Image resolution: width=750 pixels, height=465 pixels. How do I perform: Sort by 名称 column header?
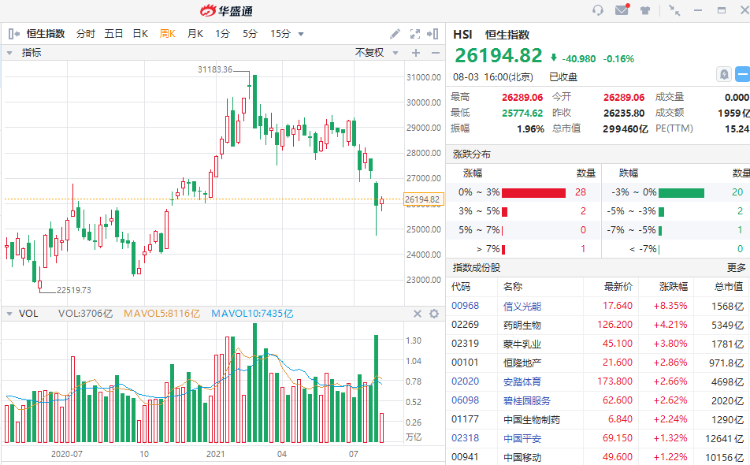(x=513, y=287)
